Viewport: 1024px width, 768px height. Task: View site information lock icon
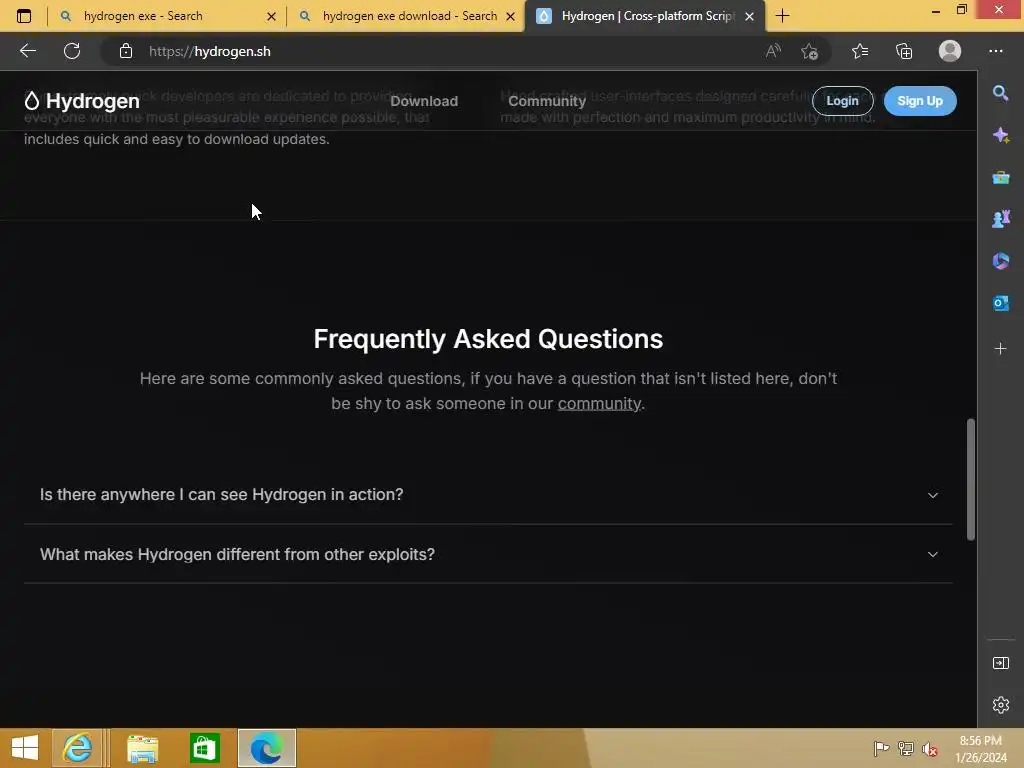(x=126, y=51)
